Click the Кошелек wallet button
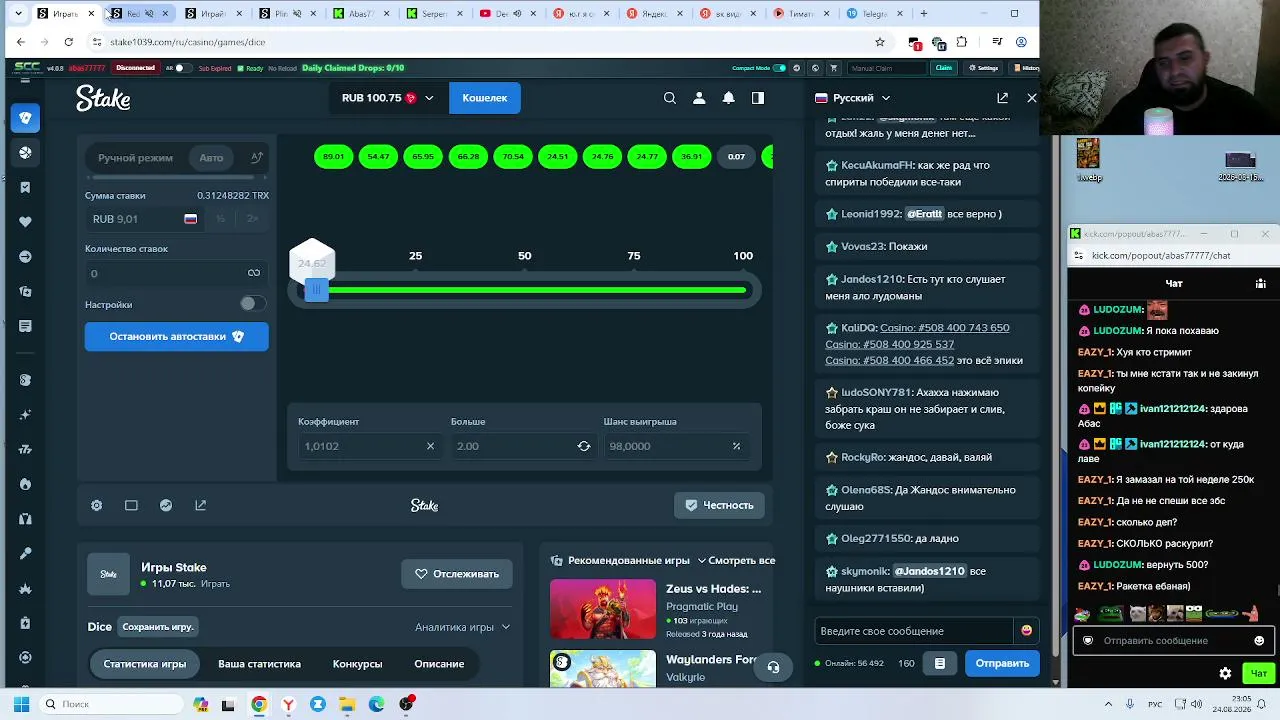The width and height of the screenshot is (1280, 720). [485, 98]
